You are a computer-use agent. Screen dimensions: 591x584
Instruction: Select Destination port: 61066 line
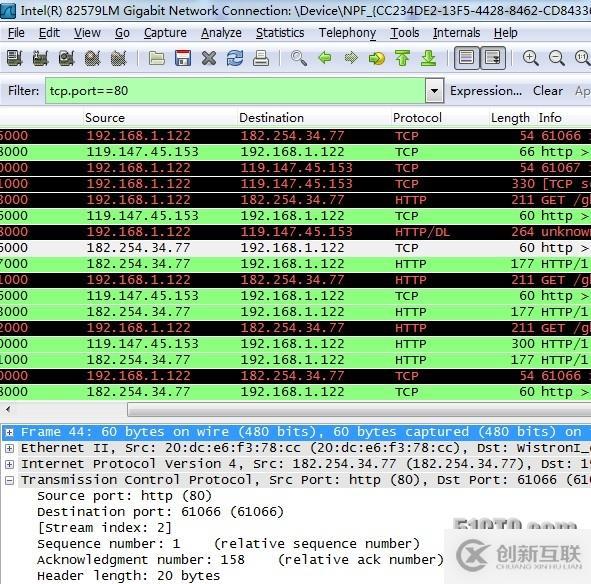click(x=160, y=512)
